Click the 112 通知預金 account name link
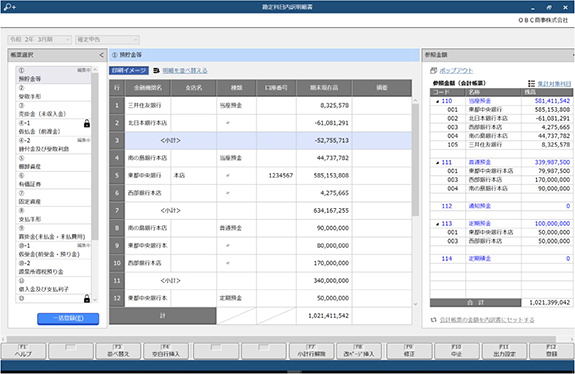The image size is (575, 374). tap(480, 206)
